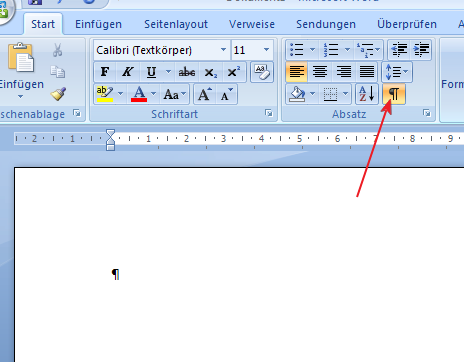The image size is (464, 362).
Task: Click the Office button orb
Action: tap(5, 10)
